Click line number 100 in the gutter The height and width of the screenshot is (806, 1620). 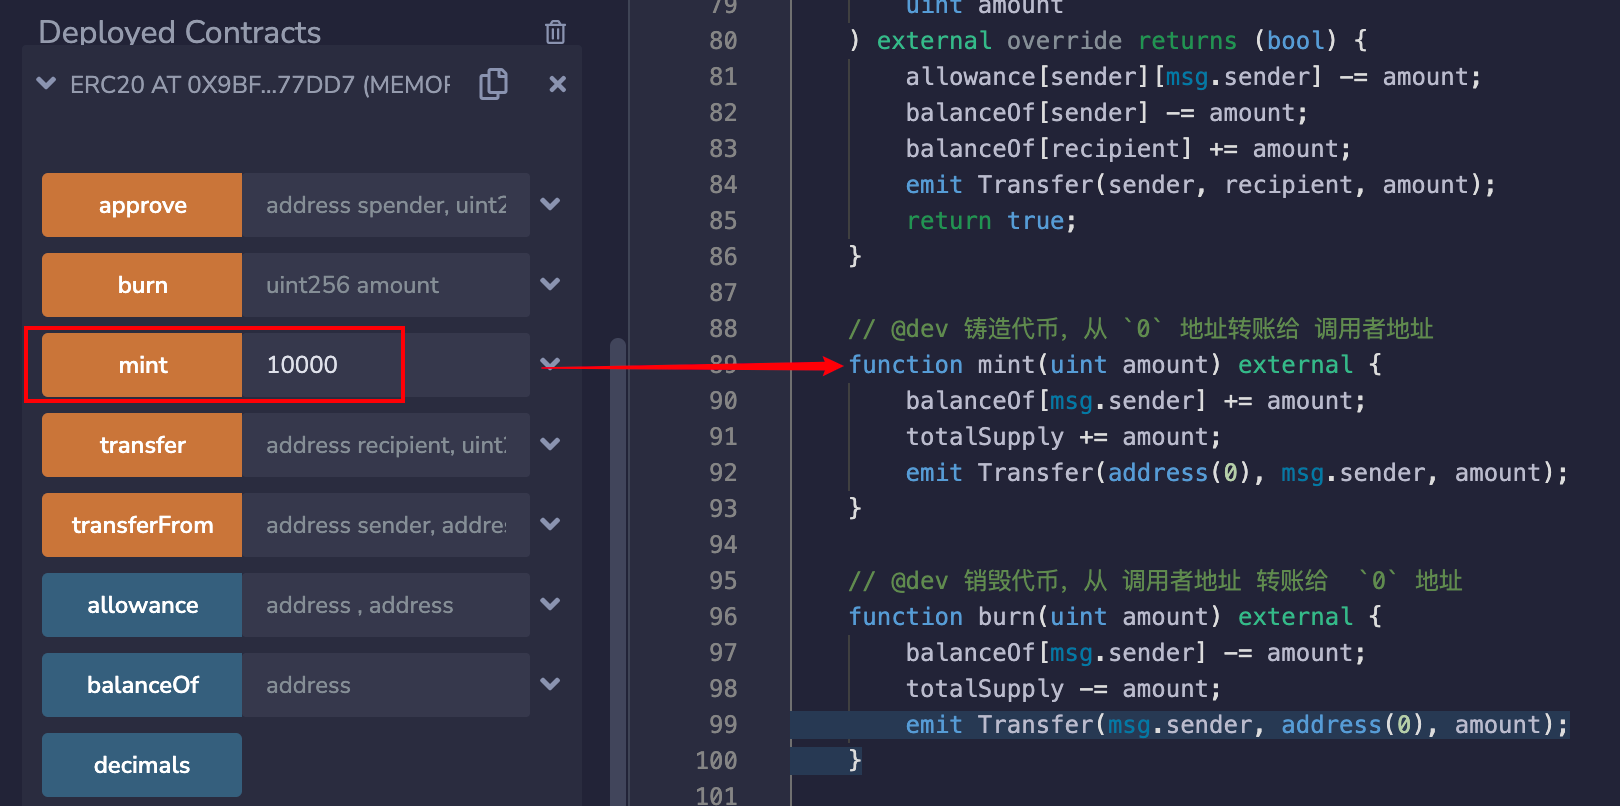tap(716, 761)
